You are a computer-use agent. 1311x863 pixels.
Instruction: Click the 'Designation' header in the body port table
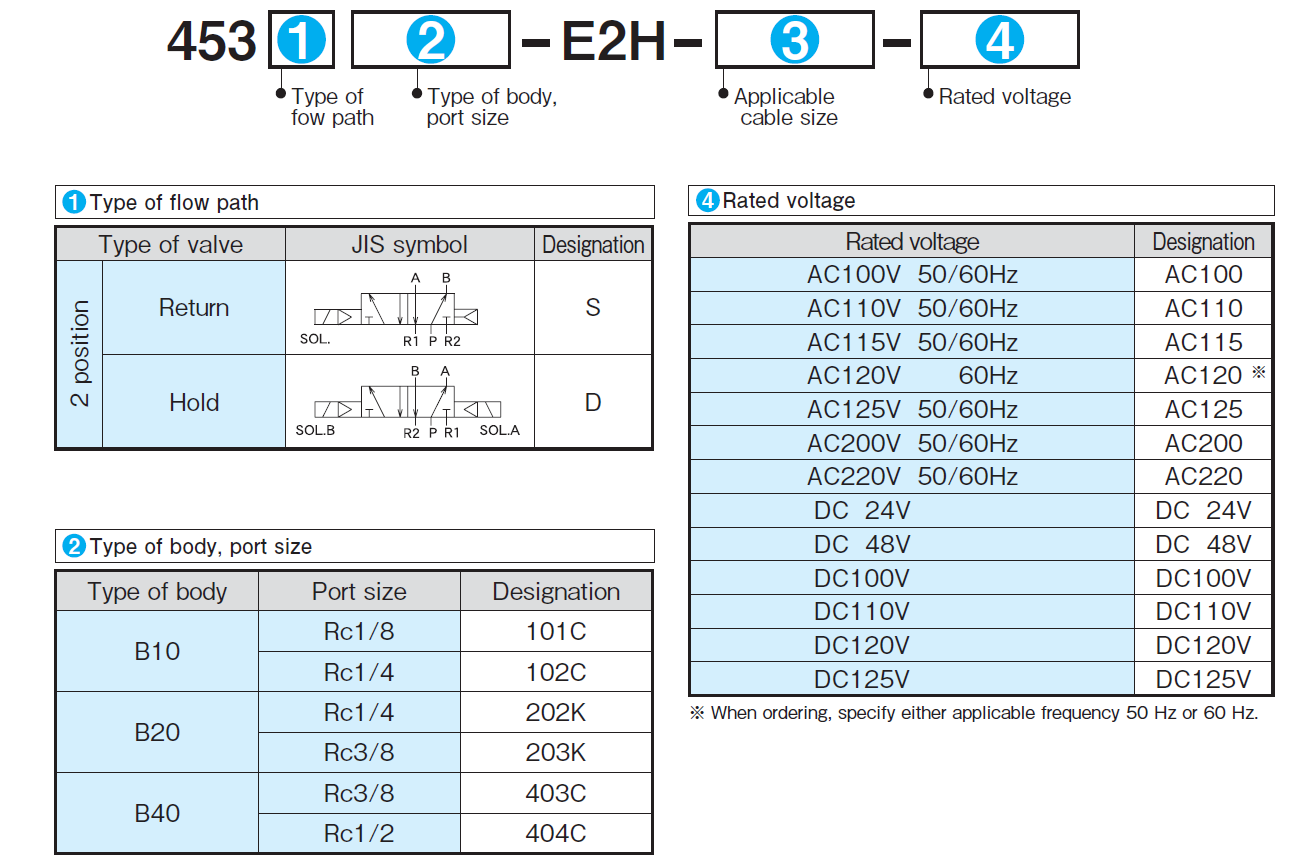556,592
